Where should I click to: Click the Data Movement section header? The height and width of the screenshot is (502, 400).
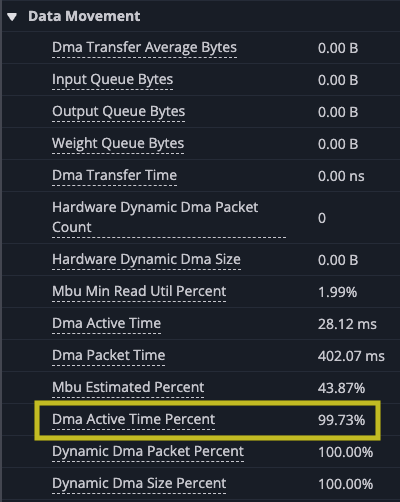pyautogui.click(x=84, y=16)
